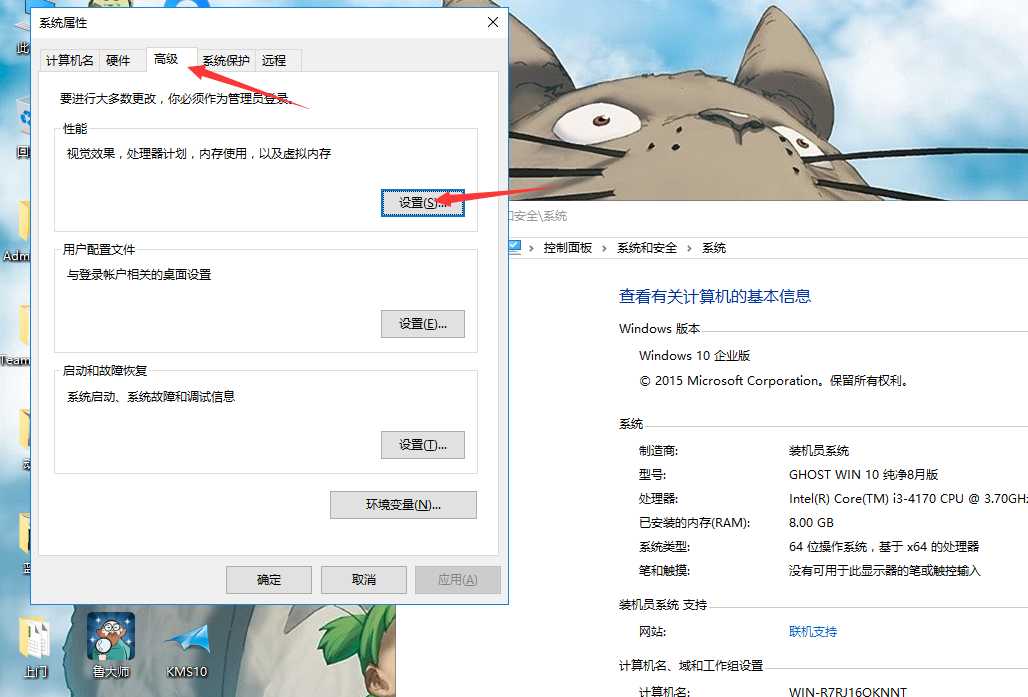Go to 控制面板 in breadcrumb
1028x697 pixels.
[x=568, y=248]
